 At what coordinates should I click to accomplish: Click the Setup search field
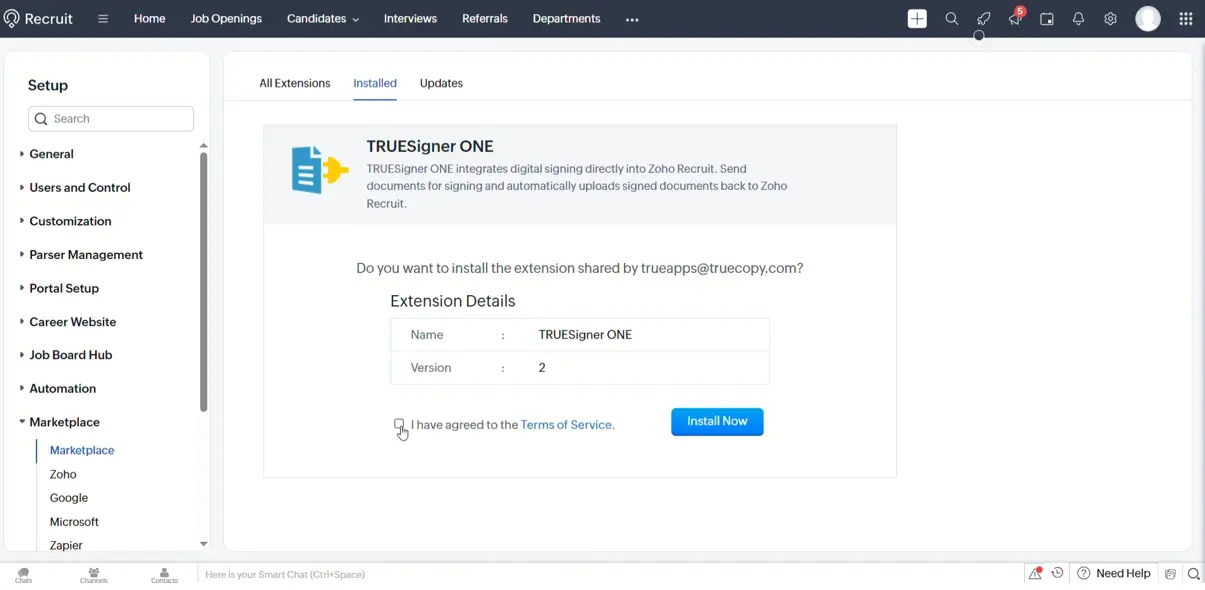click(x=111, y=119)
